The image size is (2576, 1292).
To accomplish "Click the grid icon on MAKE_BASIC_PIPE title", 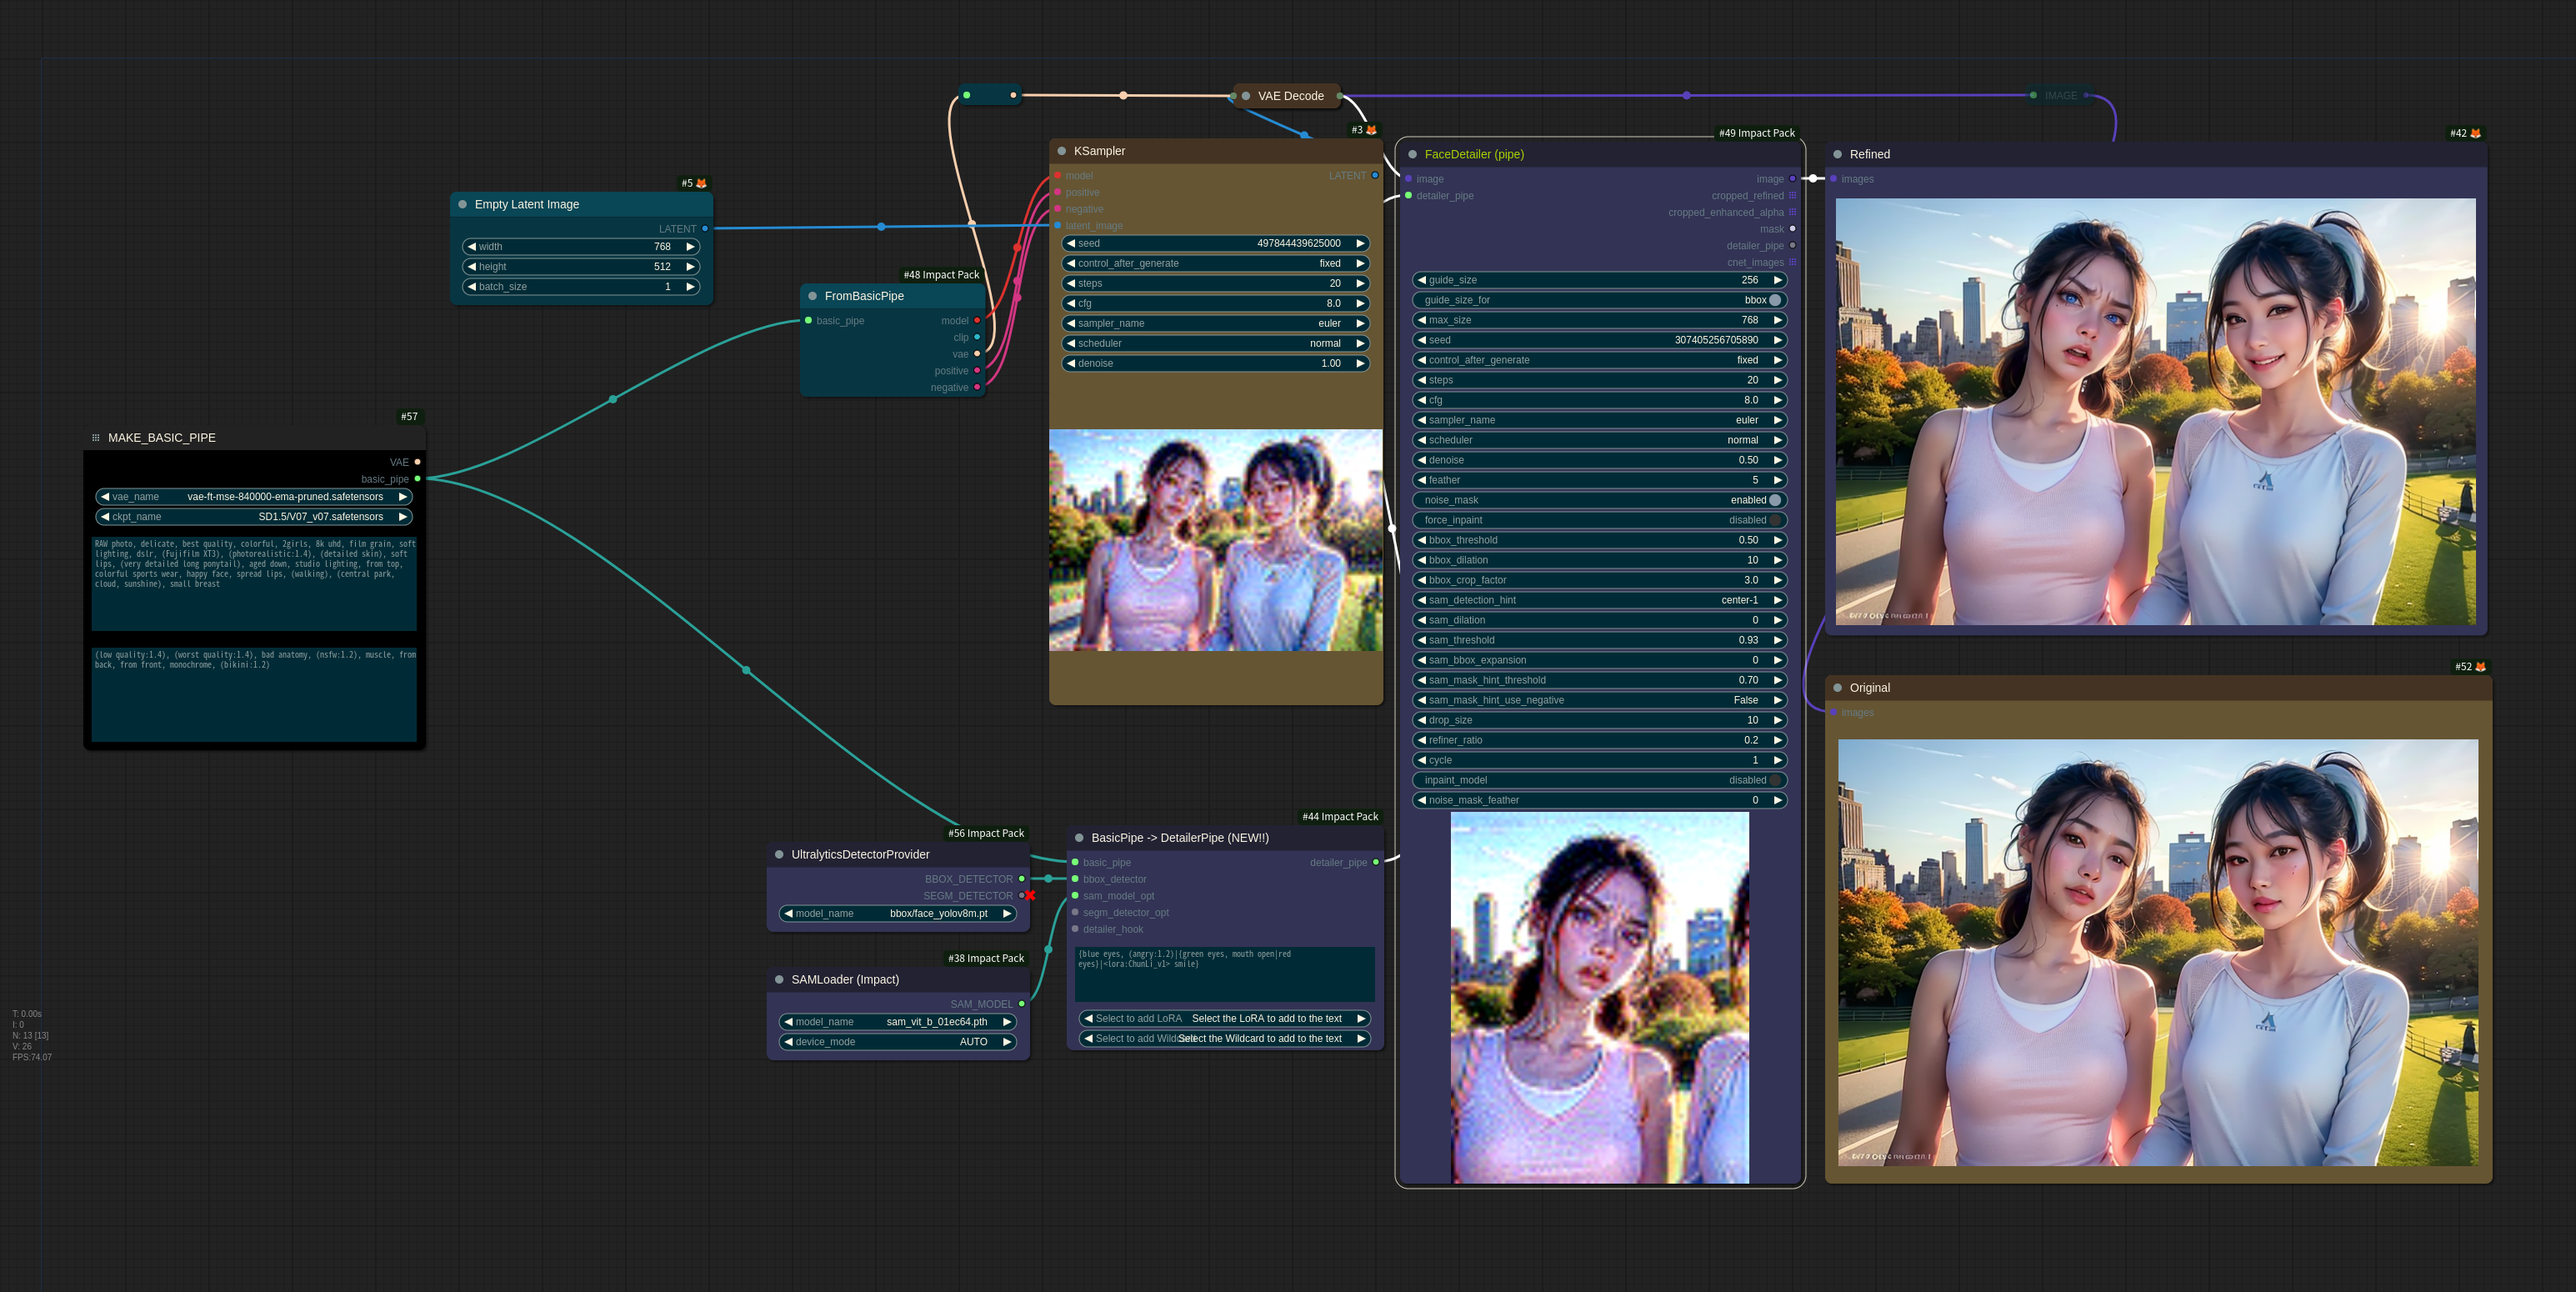I will tap(96, 438).
